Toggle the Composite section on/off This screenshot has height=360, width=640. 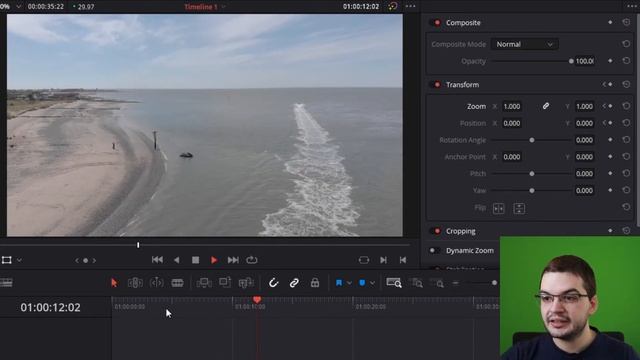coord(436,22)
